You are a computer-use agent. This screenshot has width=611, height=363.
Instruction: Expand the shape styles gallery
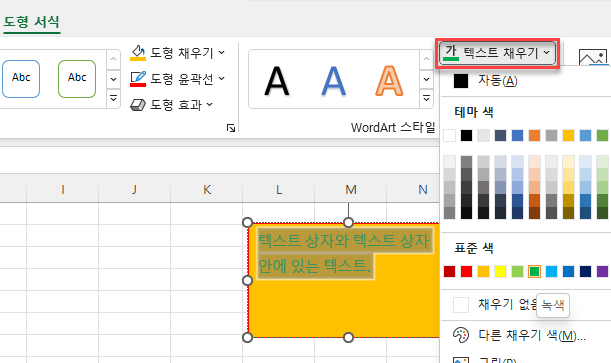point(113,98)
